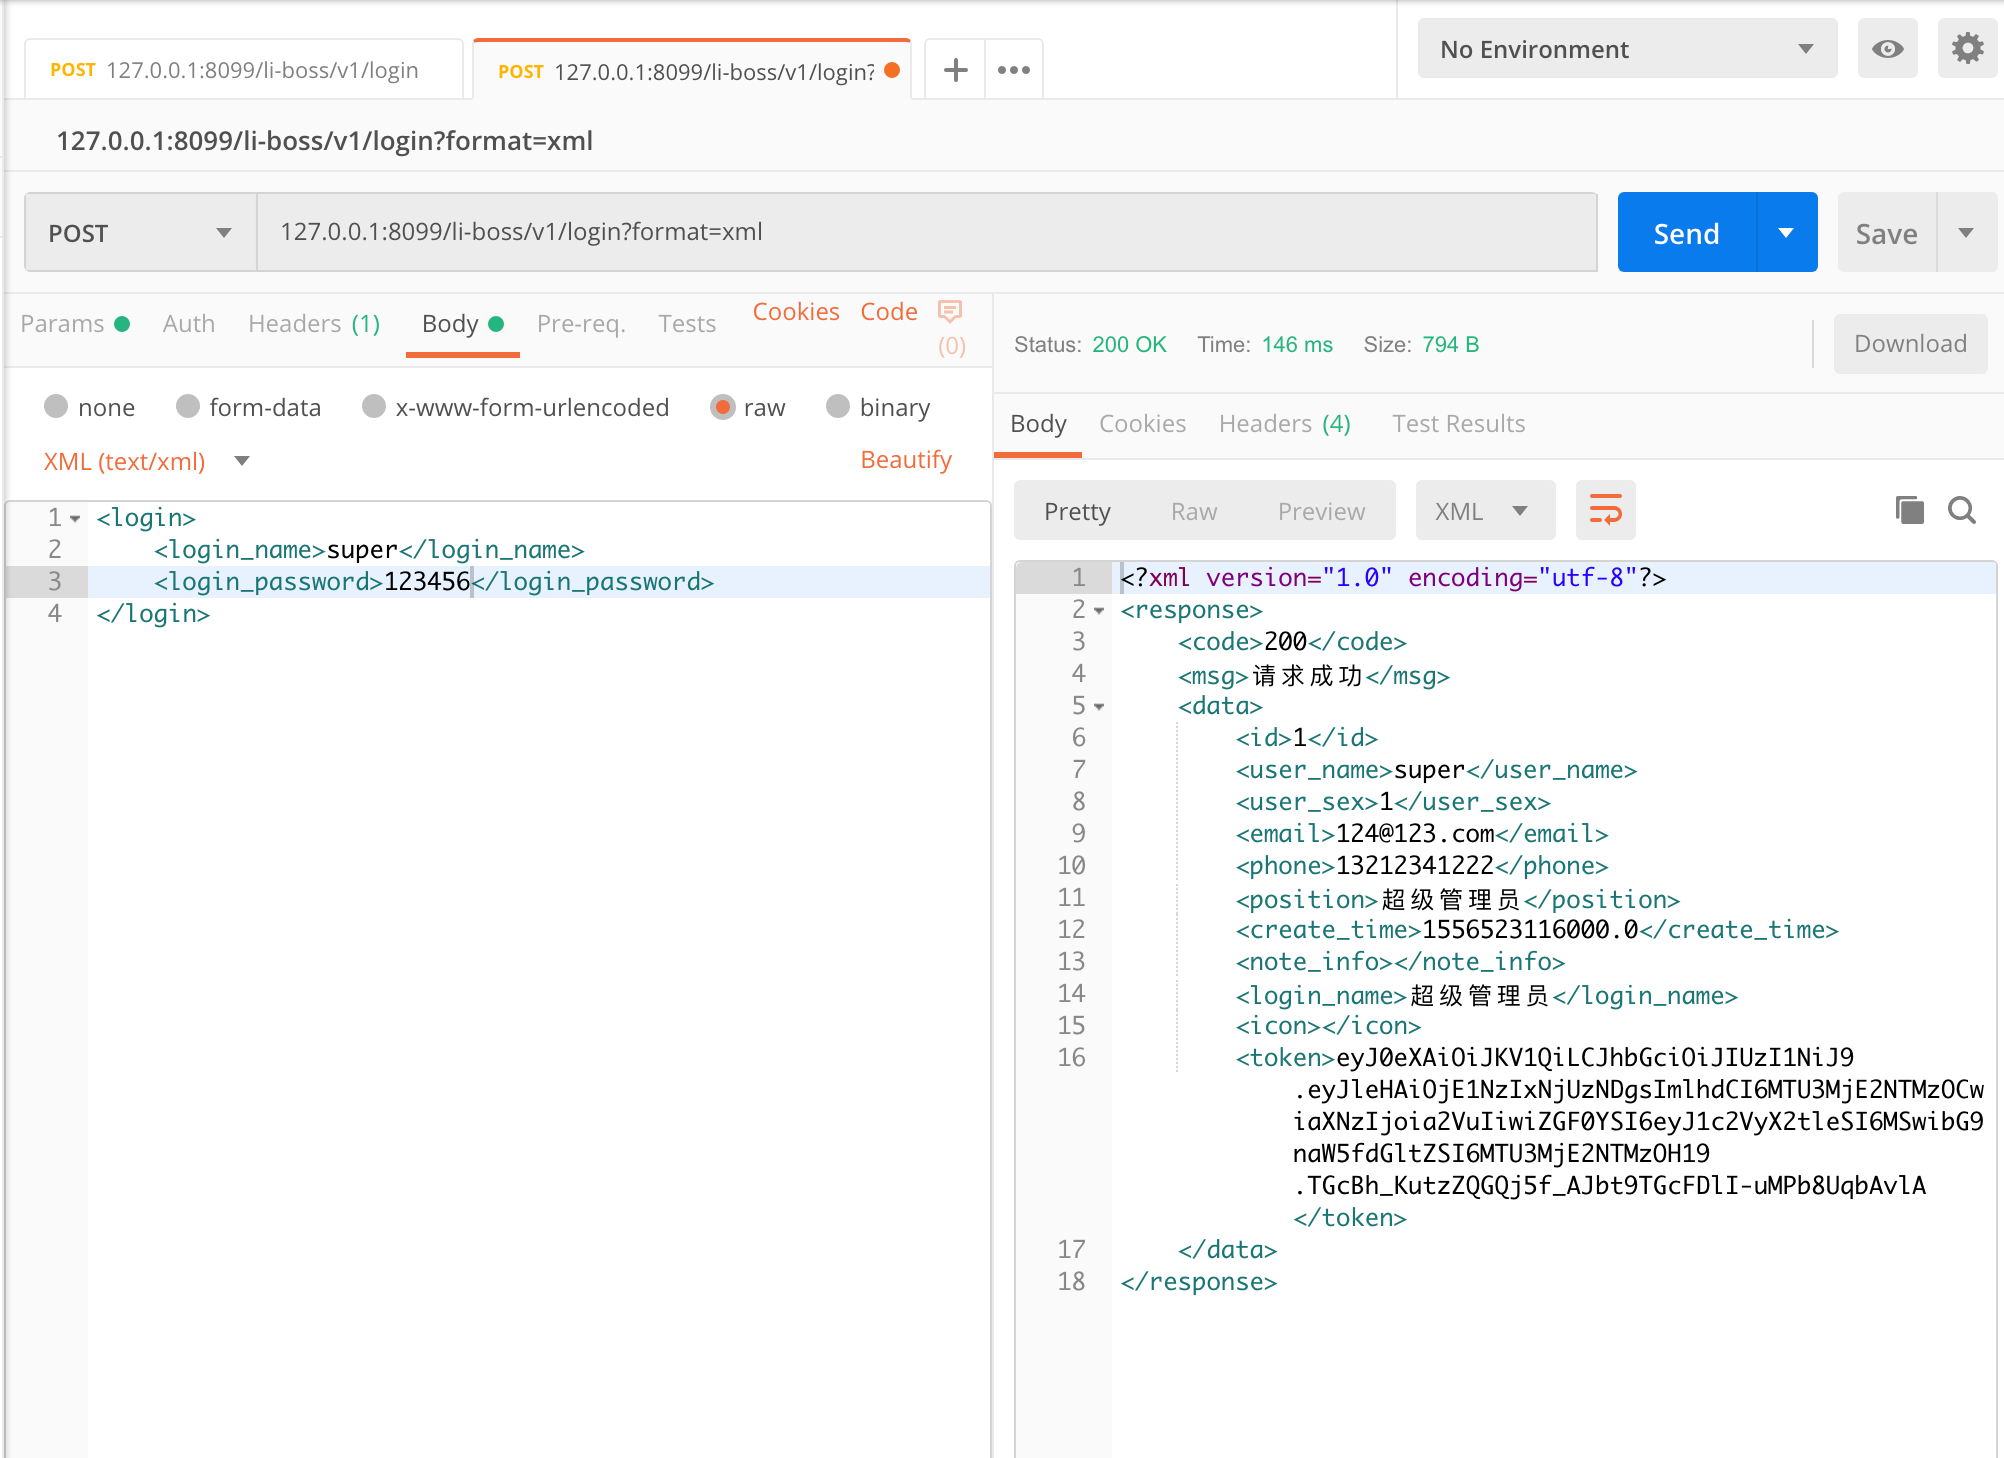Switch to the Headers (1) request tab
Image resolution: width=2004 pixels, height=1458 pixels.
pos(314,324)
